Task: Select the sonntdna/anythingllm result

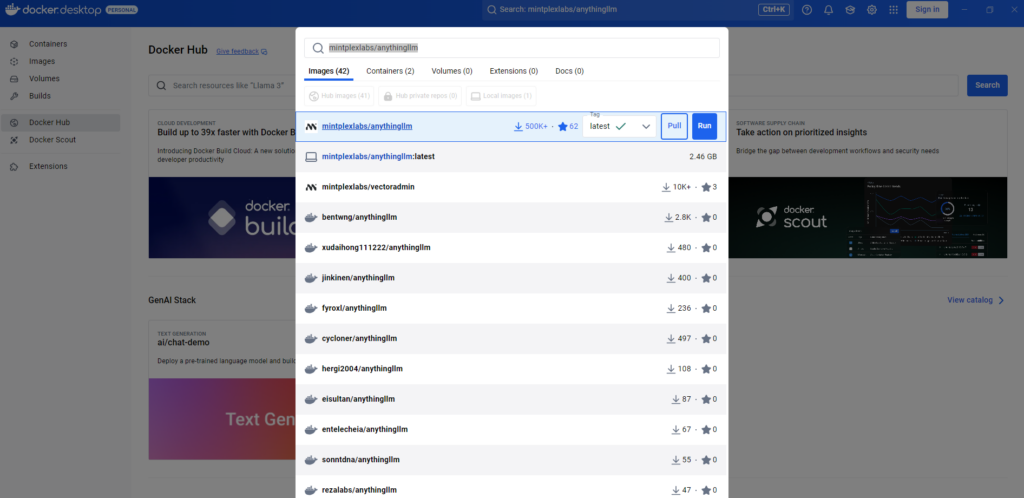Action: [511, 460]
